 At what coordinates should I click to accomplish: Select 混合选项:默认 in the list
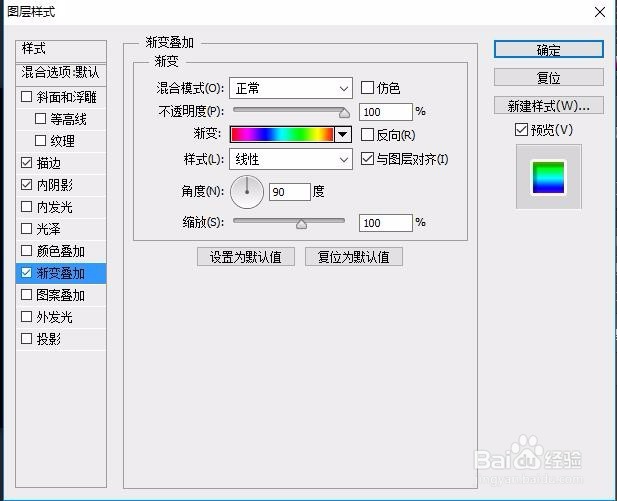pos(61,74)
